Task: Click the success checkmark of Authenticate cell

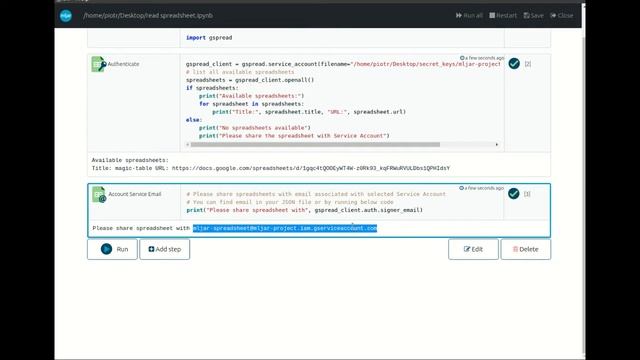Action: click(x=514, y=64)
